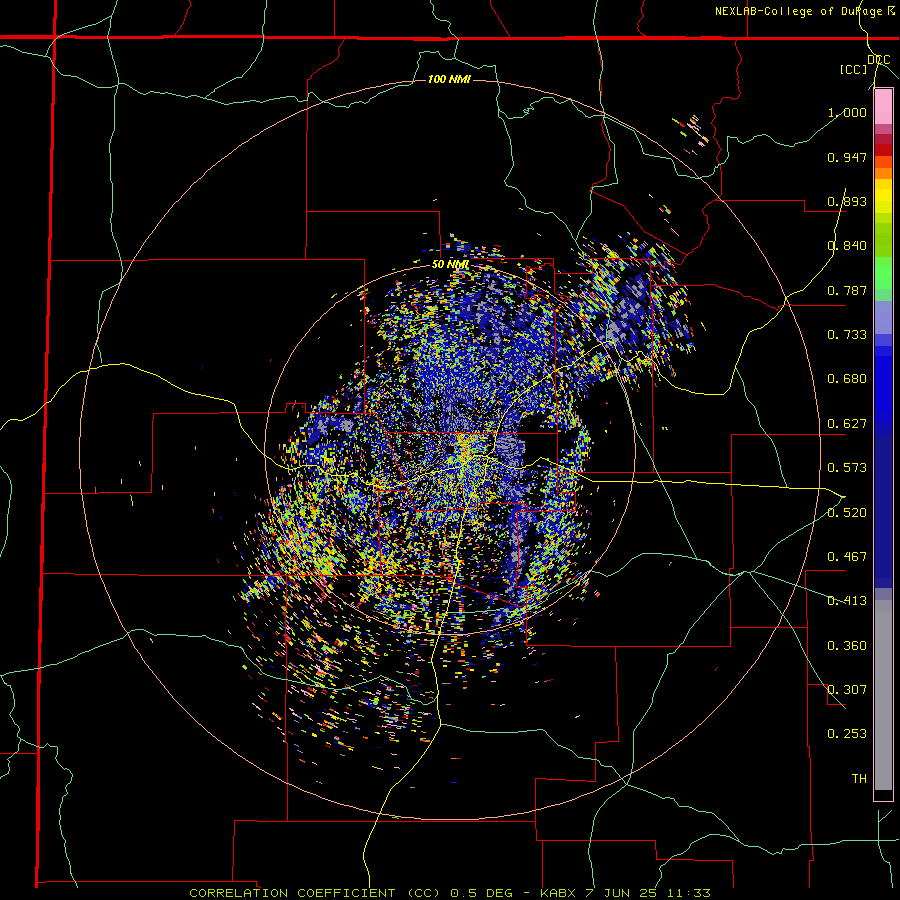This screenshot has width=900, height=900.
Task: Pick the pink band of the color bar
Action: 883,107
